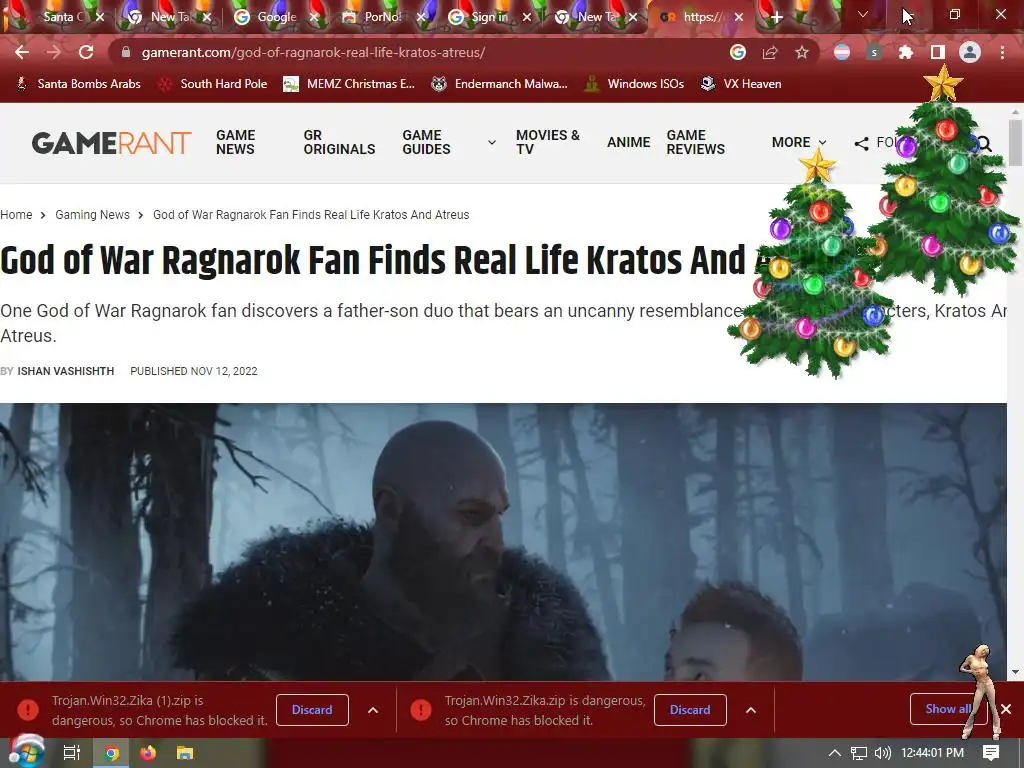Open the tab search dropdown arrow
The height and width of the screenshot is (768, 1024).
[x=863, y=14]
